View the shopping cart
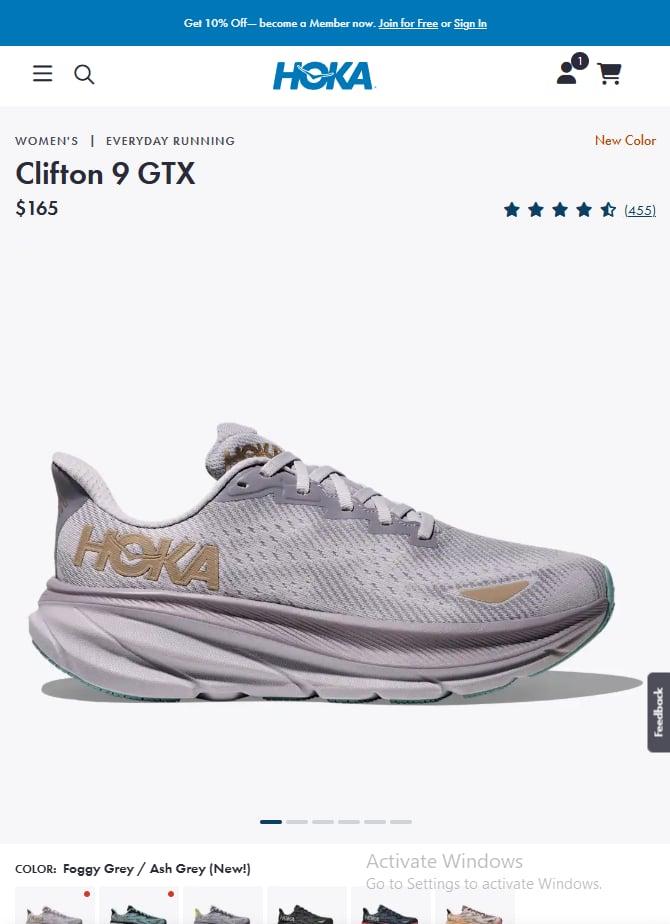 pos(609,74)
